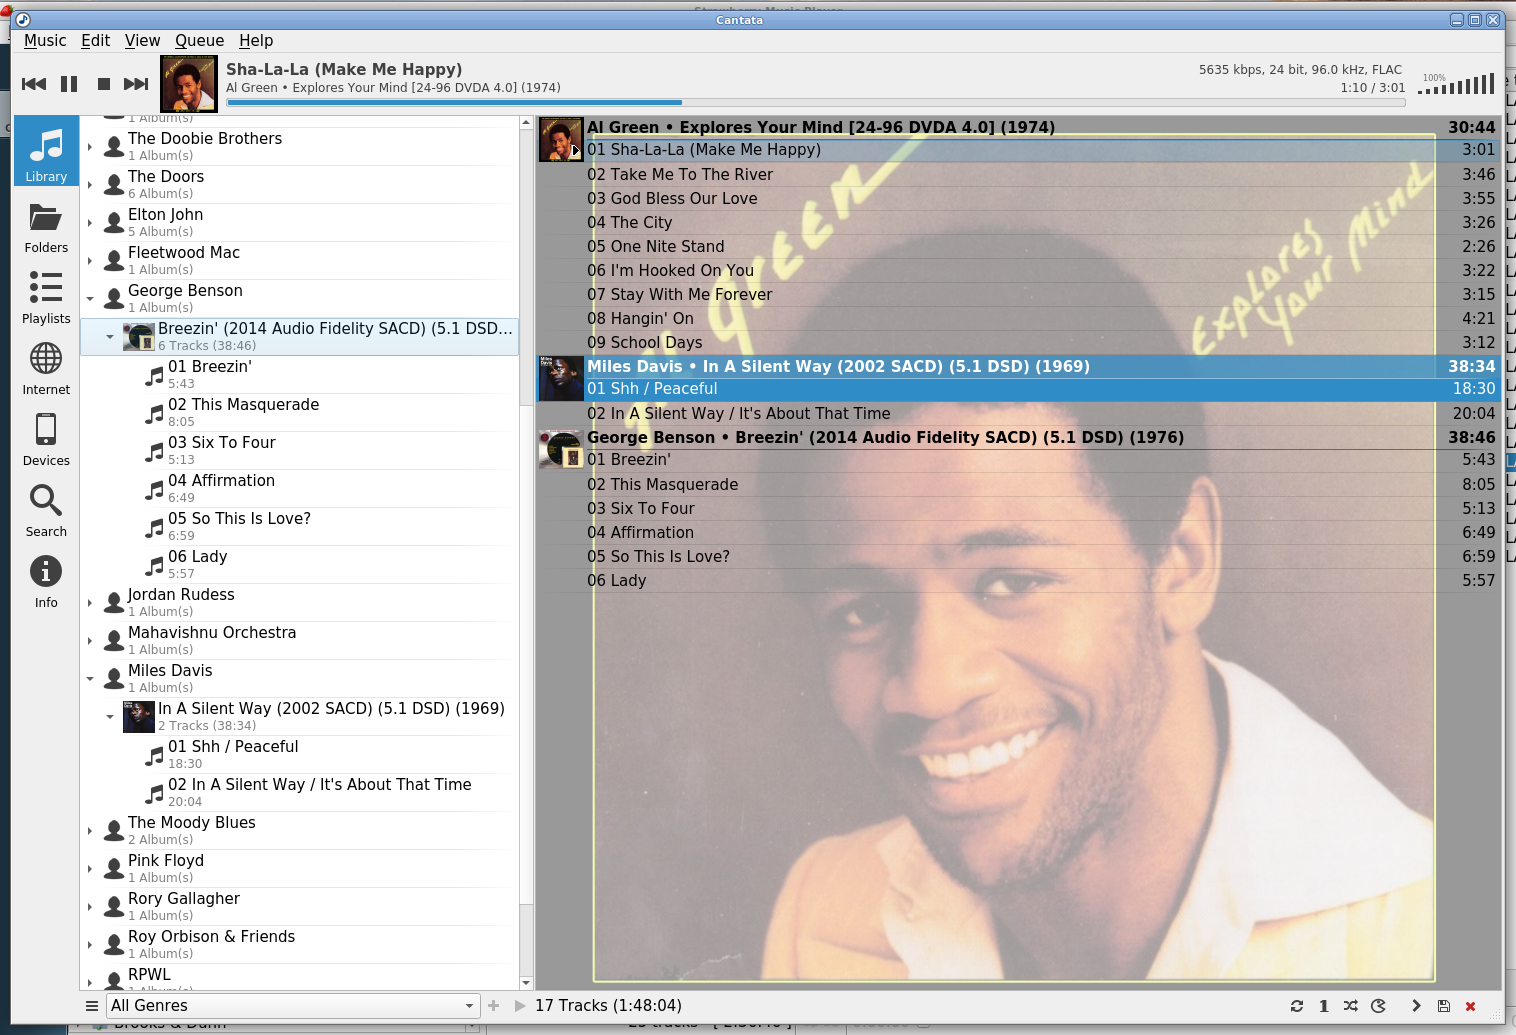Select '05 One Nite Stand' in queue

[1018, 247]
